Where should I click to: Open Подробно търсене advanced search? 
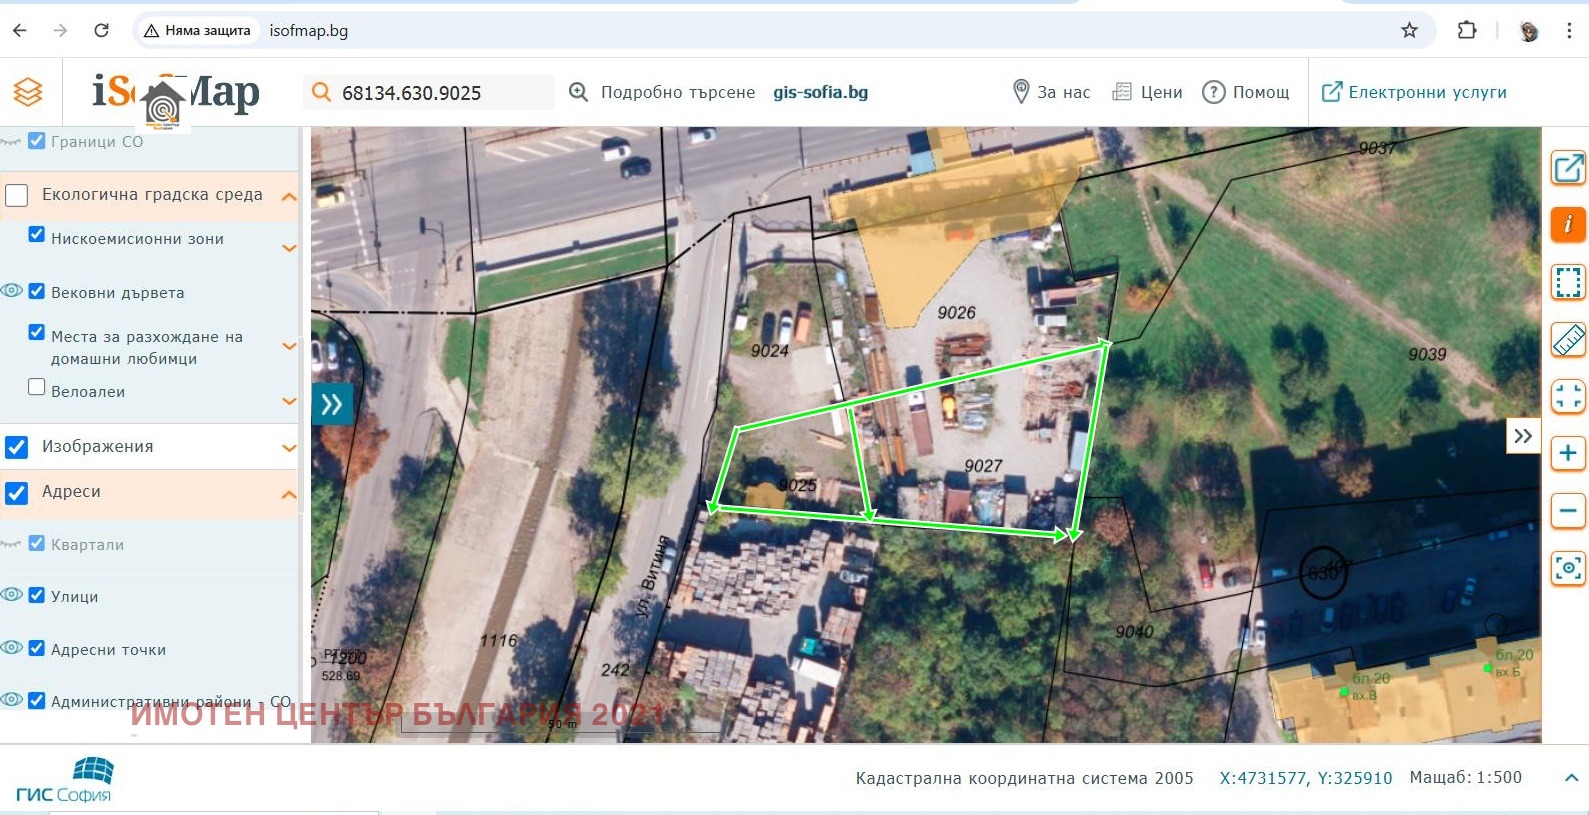click(662, 92)
